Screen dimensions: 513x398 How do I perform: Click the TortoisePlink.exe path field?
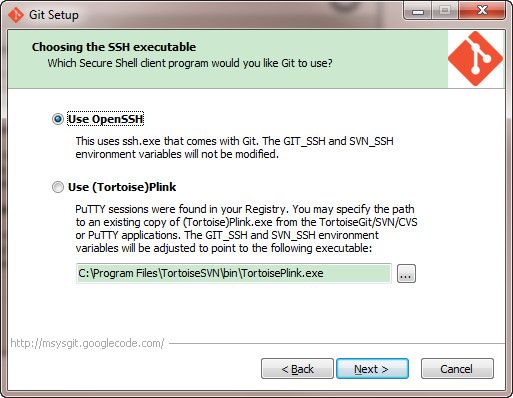pos(234,273)
